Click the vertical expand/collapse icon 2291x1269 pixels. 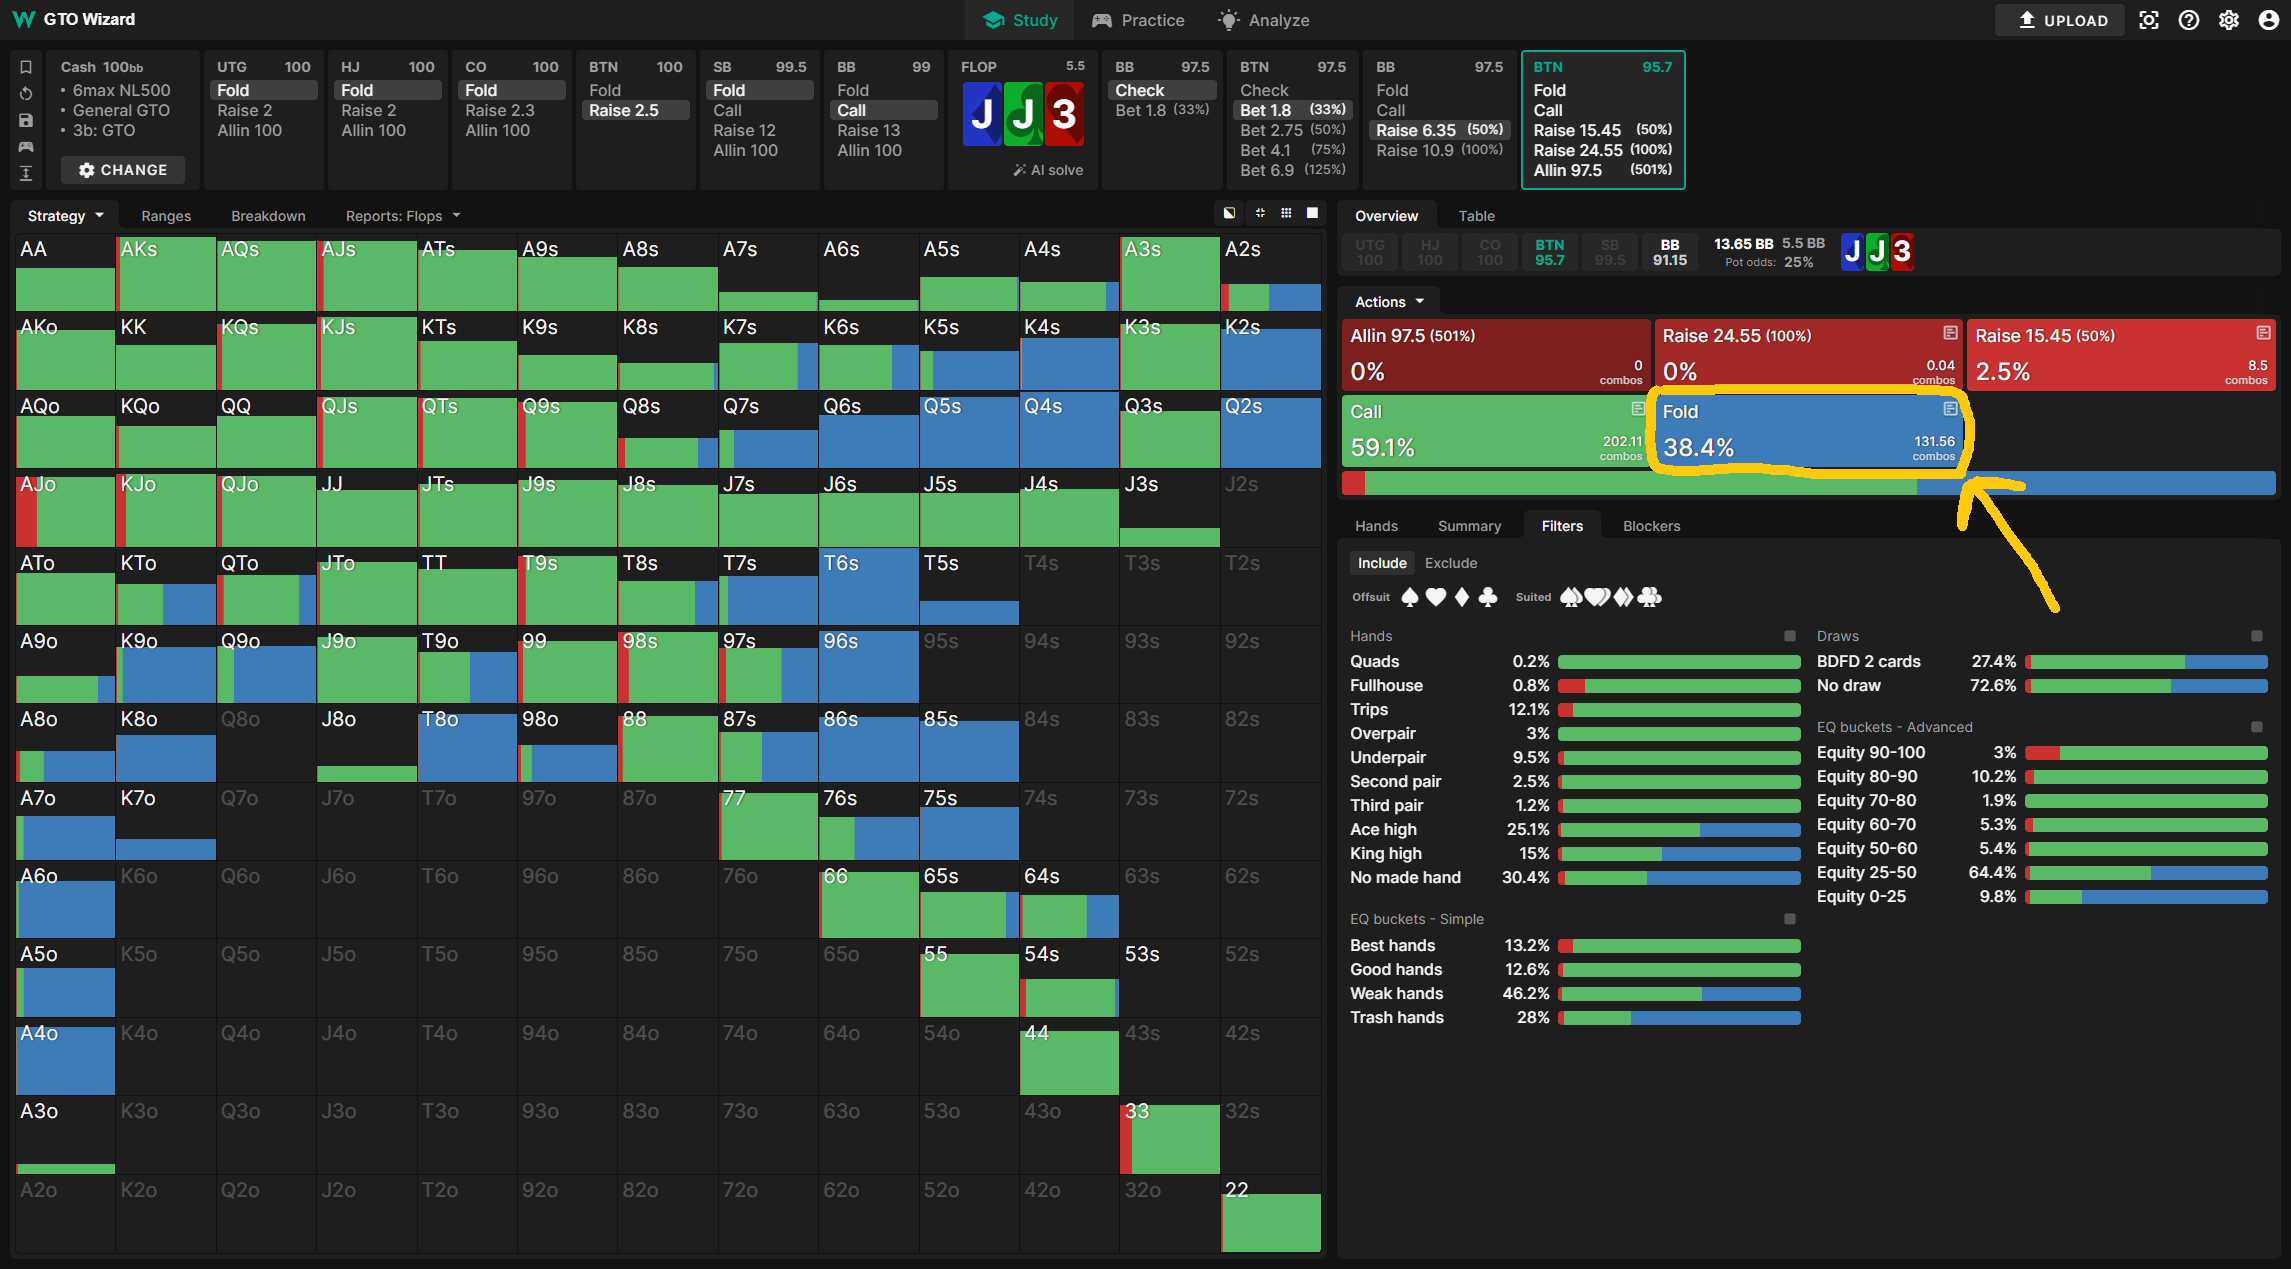pyautogui.click(x=26, y=173)
